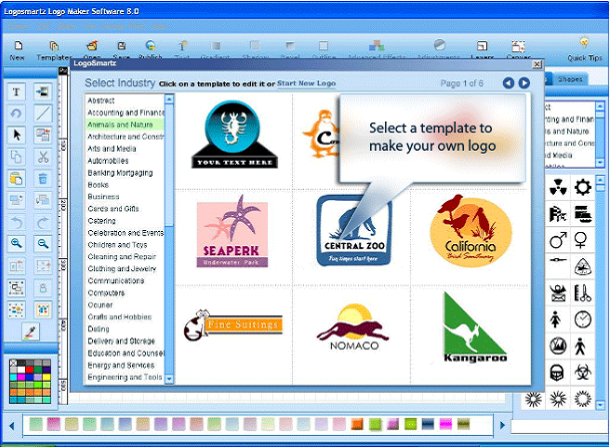This screenshot has height=447, width=615.
Task: Select the gear shape
Action: tap(583, 187)
